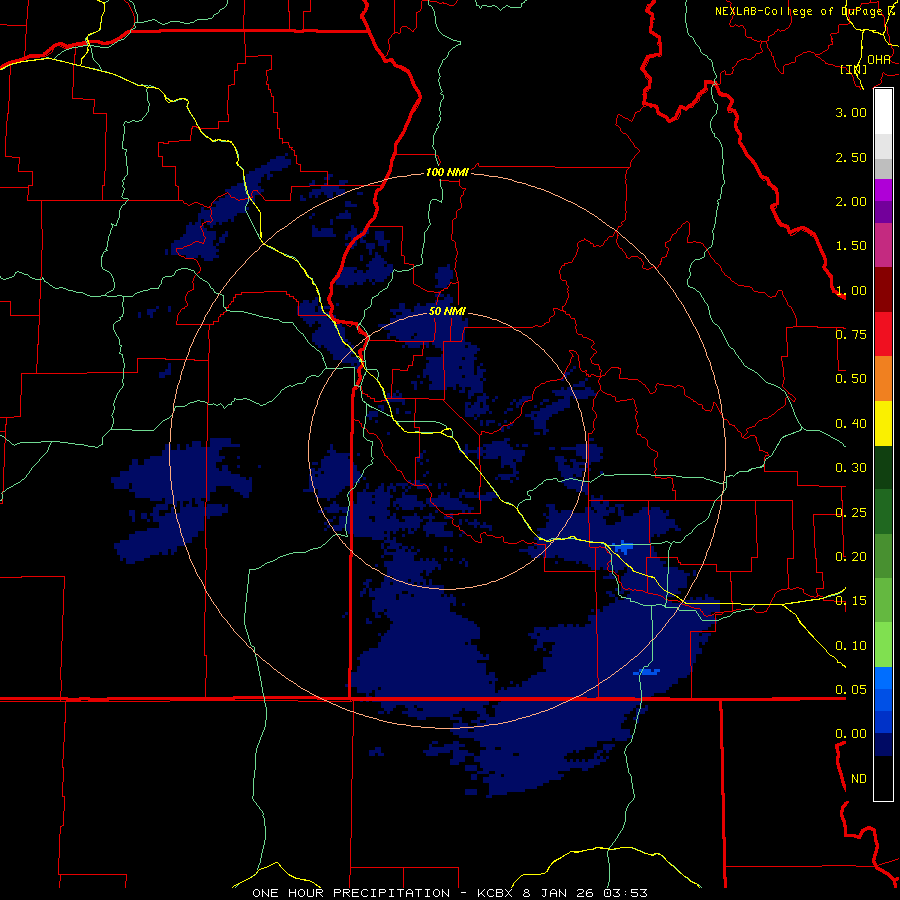Click the darkest green legend swatch
Viewport: 900px width, 900px height.
point(883,467)
